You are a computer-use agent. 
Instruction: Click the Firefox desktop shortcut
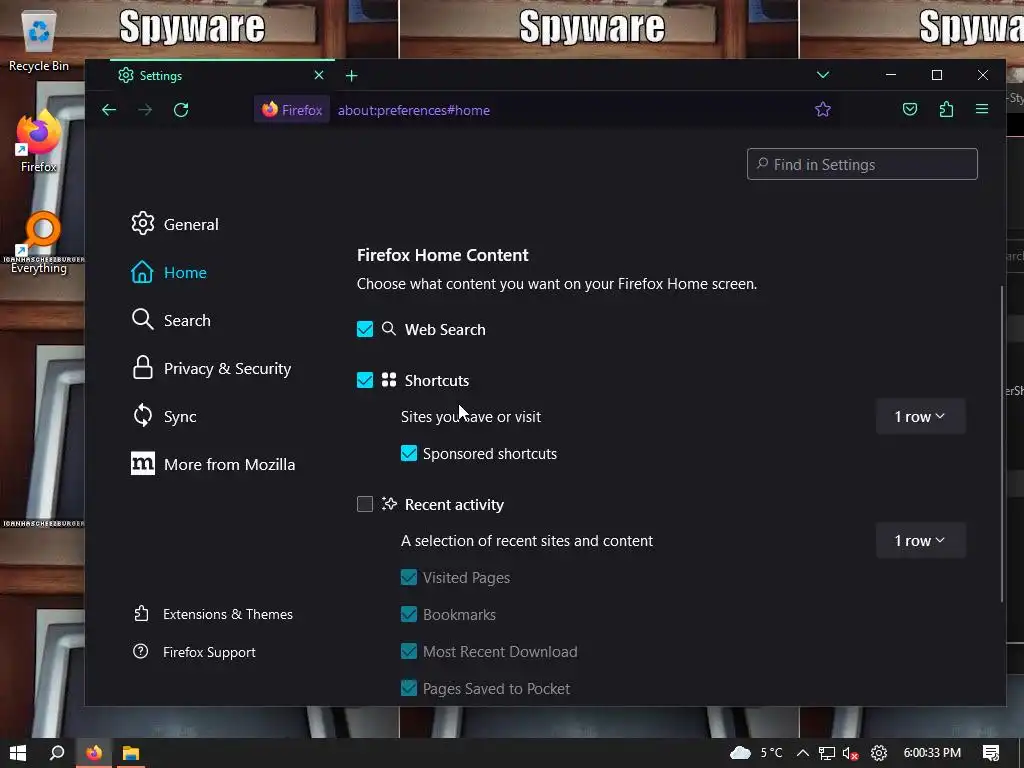(x=39, y=141)
